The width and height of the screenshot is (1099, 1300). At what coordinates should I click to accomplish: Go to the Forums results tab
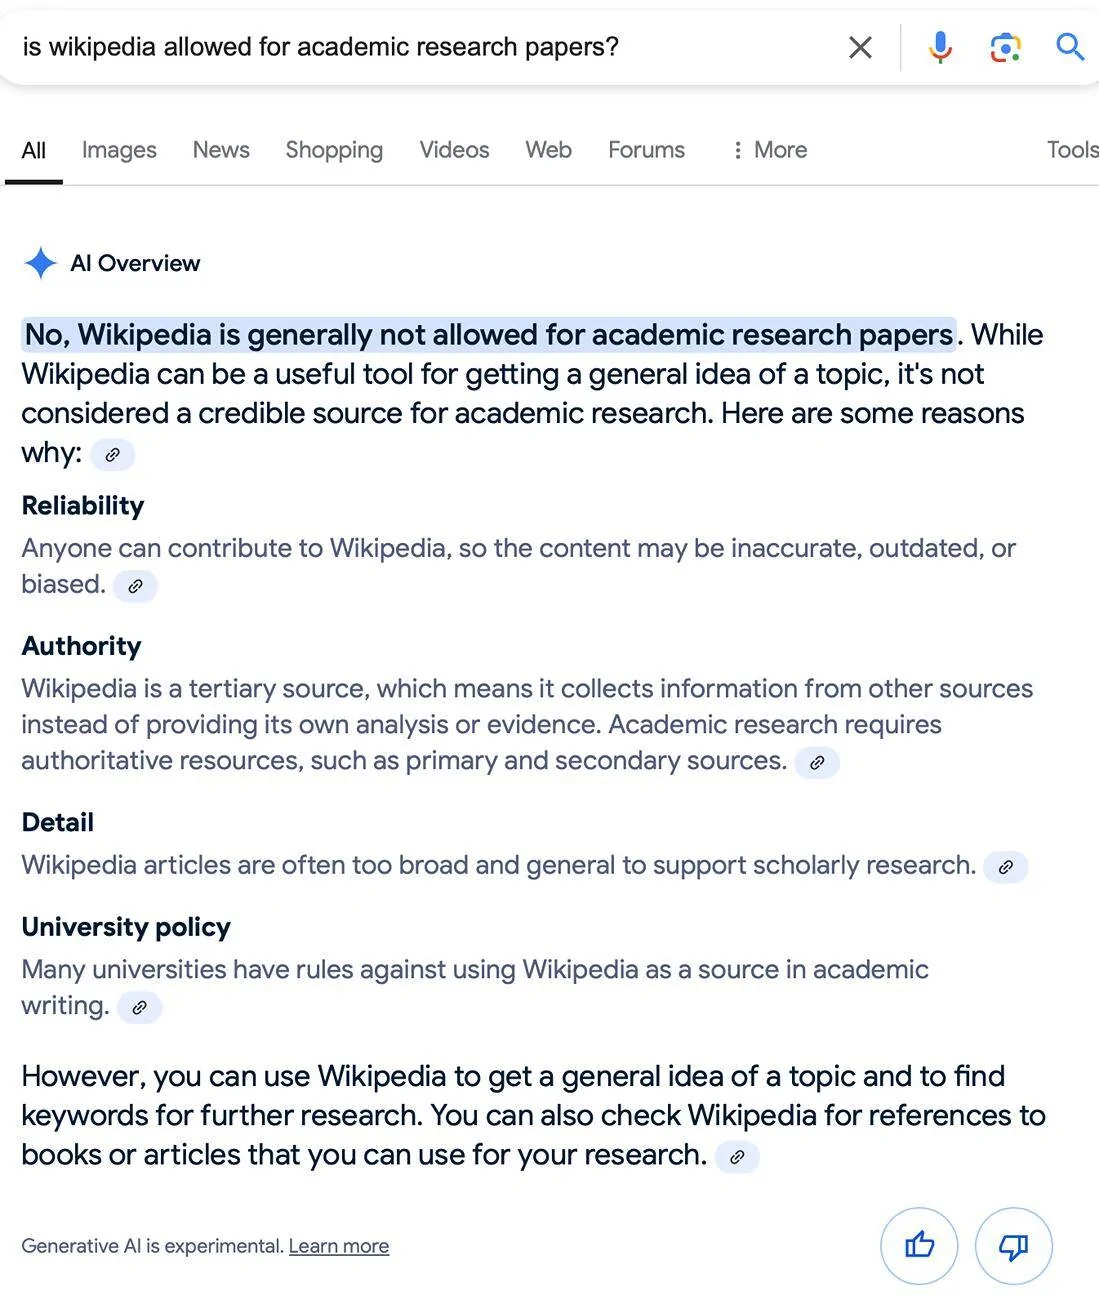pyautogui.click(x=646, y=150)
